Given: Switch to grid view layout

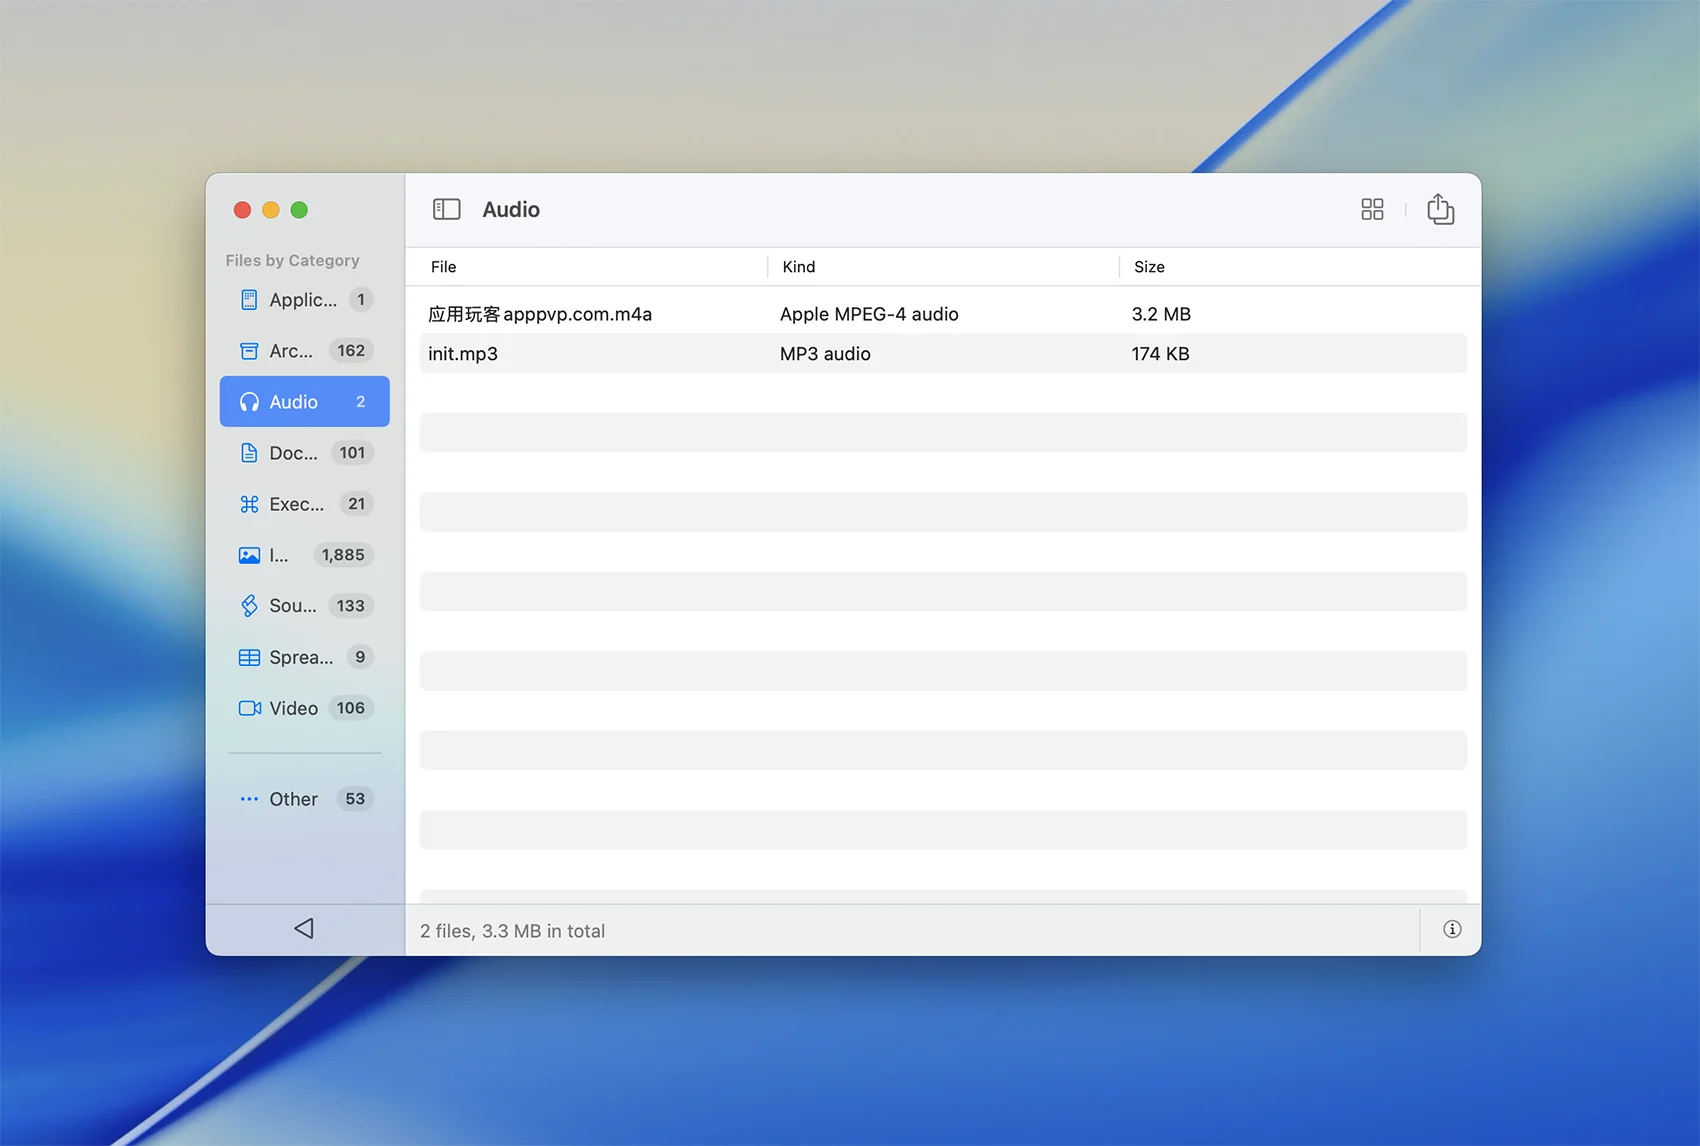Looking at the screenshot, I should coord(1372,209).
